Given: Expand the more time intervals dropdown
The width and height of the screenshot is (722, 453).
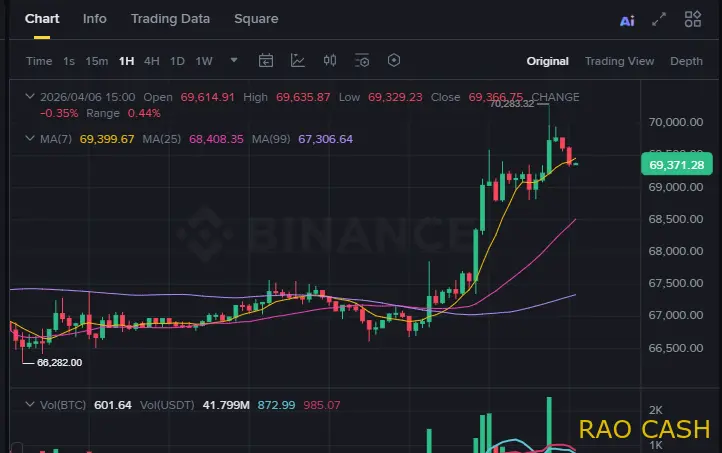Looking at the screenshot, I should [x=234, y=60].
